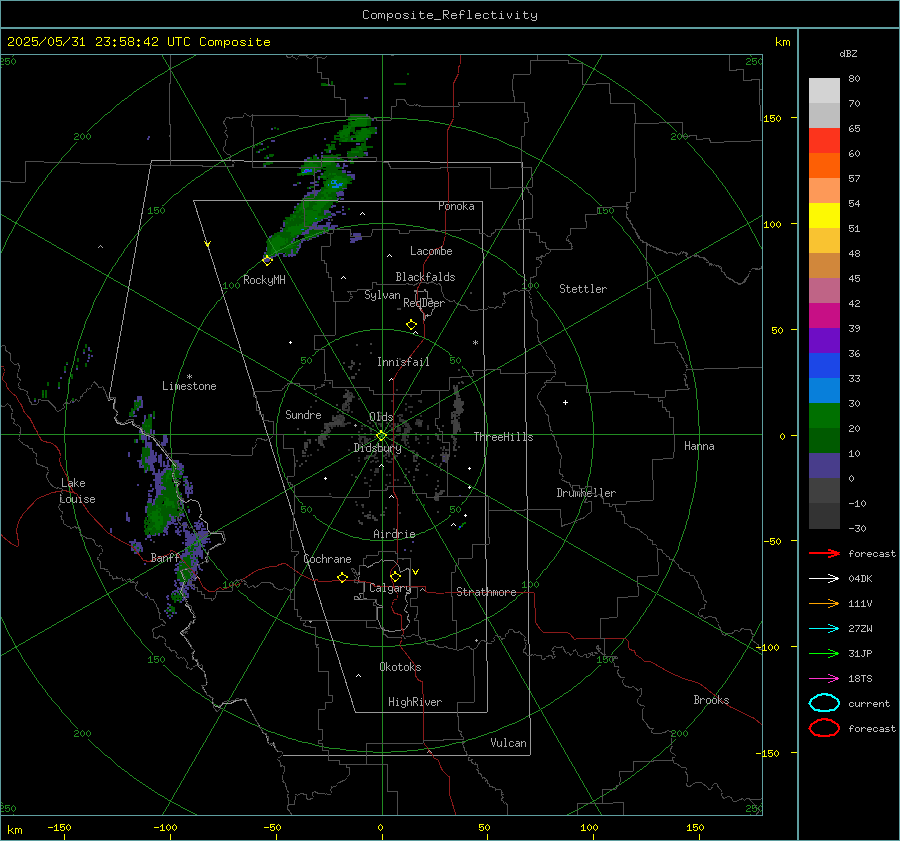Click the green 31JP arrow in legend
The height and width of the screenshot is (841, 900).
pos(825,653)
